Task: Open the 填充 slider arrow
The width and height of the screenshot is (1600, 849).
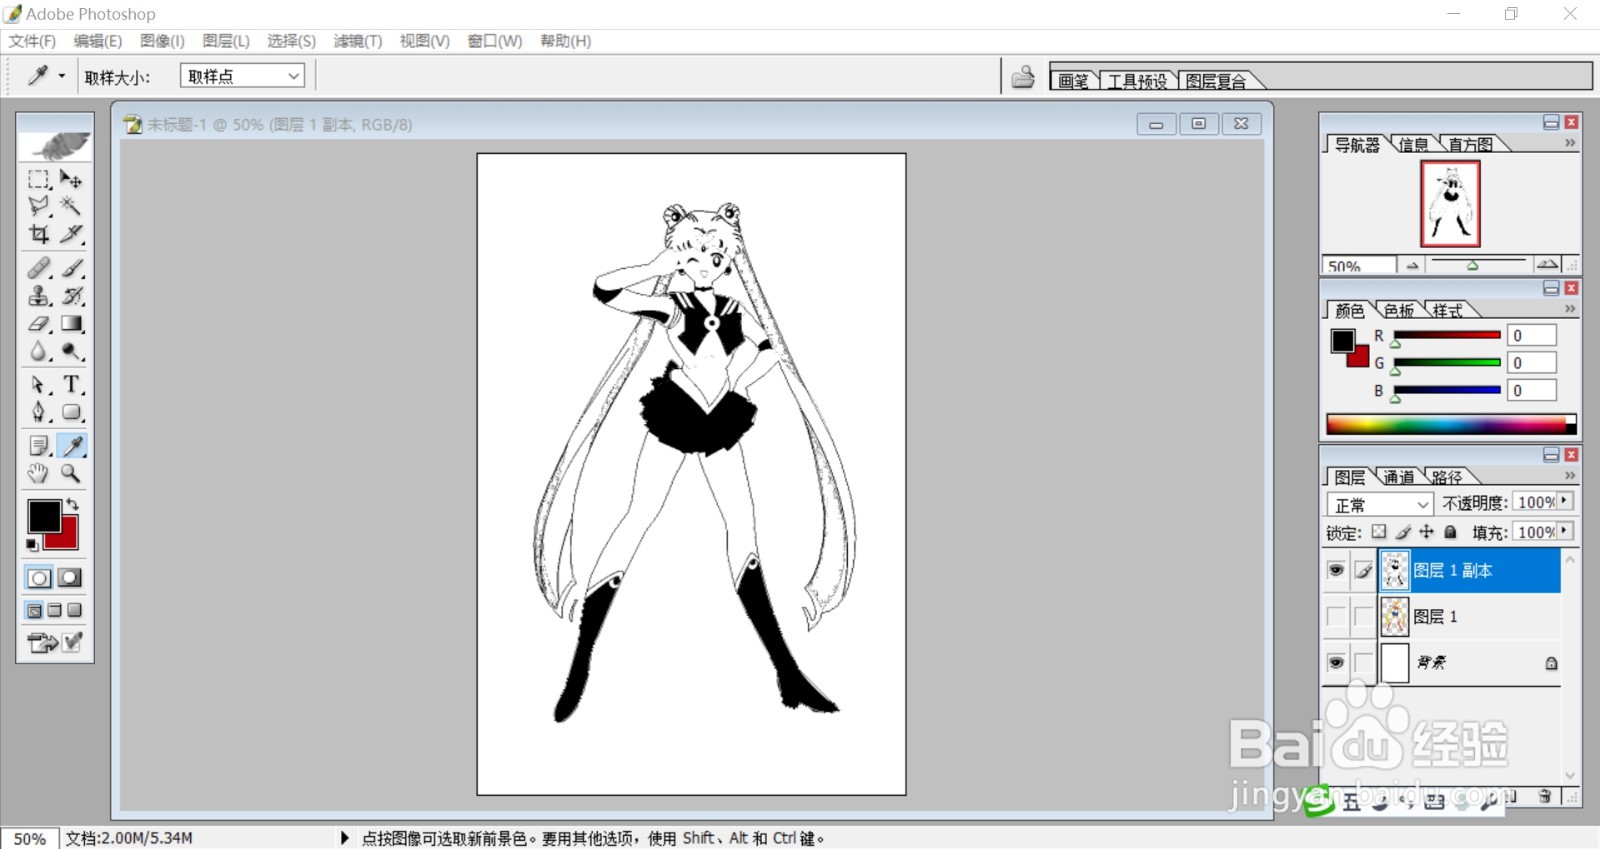Action: pos(1565,531)
